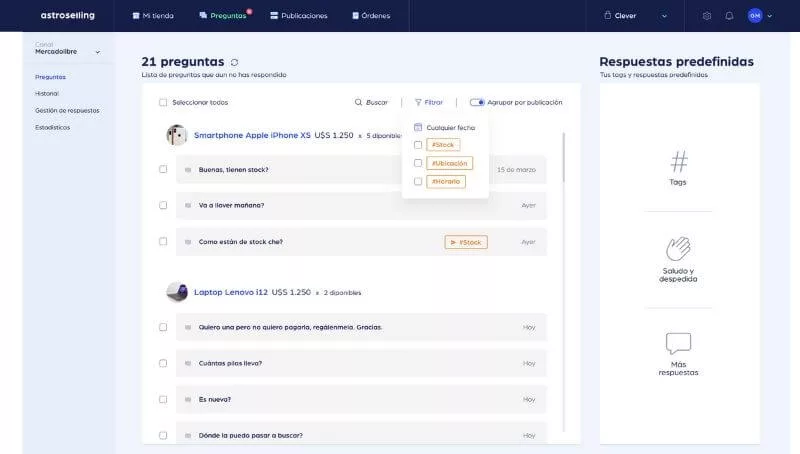The width and height of the screenshot is (800, 454).
Task: Click the Filtrar button
Action: pyautogui.click(x=429, y=102)
